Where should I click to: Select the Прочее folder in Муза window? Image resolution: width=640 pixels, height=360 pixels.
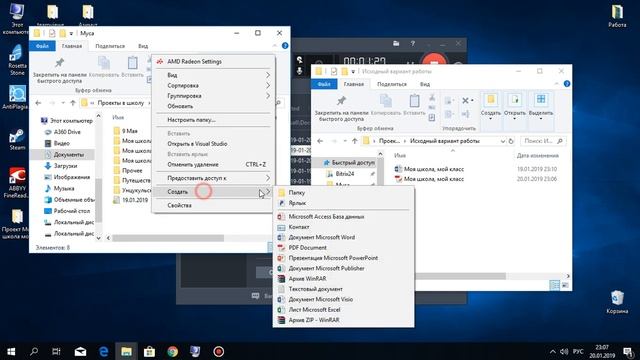tap(132, 171)
